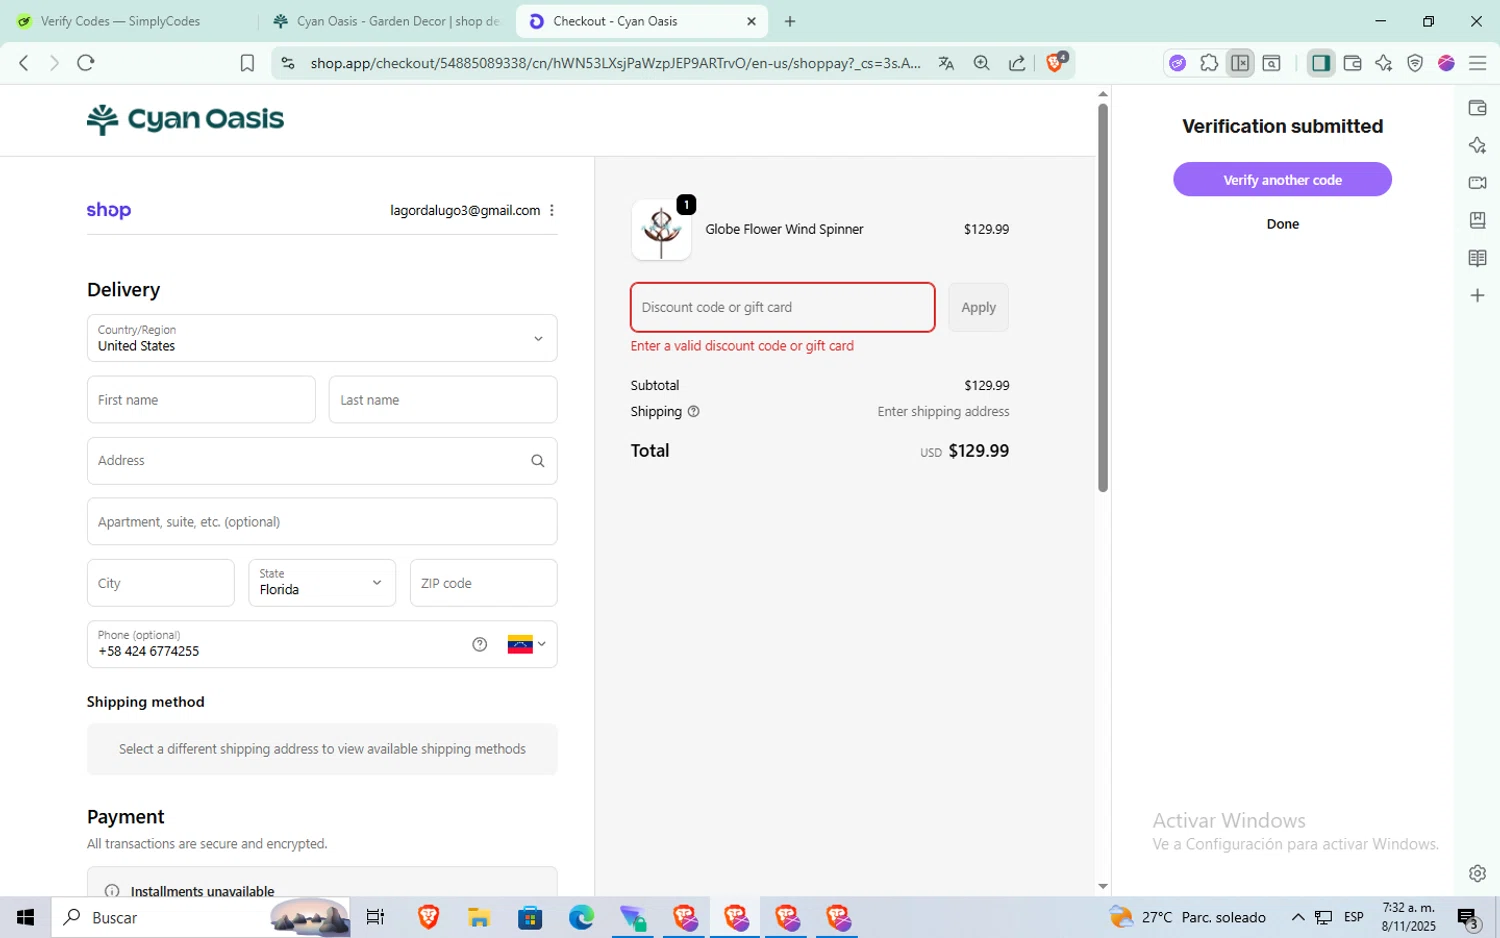Viewport: 1500px width, 938px height.
Task: Open File Explorer from taskbar
Action: tap(478, 917)
